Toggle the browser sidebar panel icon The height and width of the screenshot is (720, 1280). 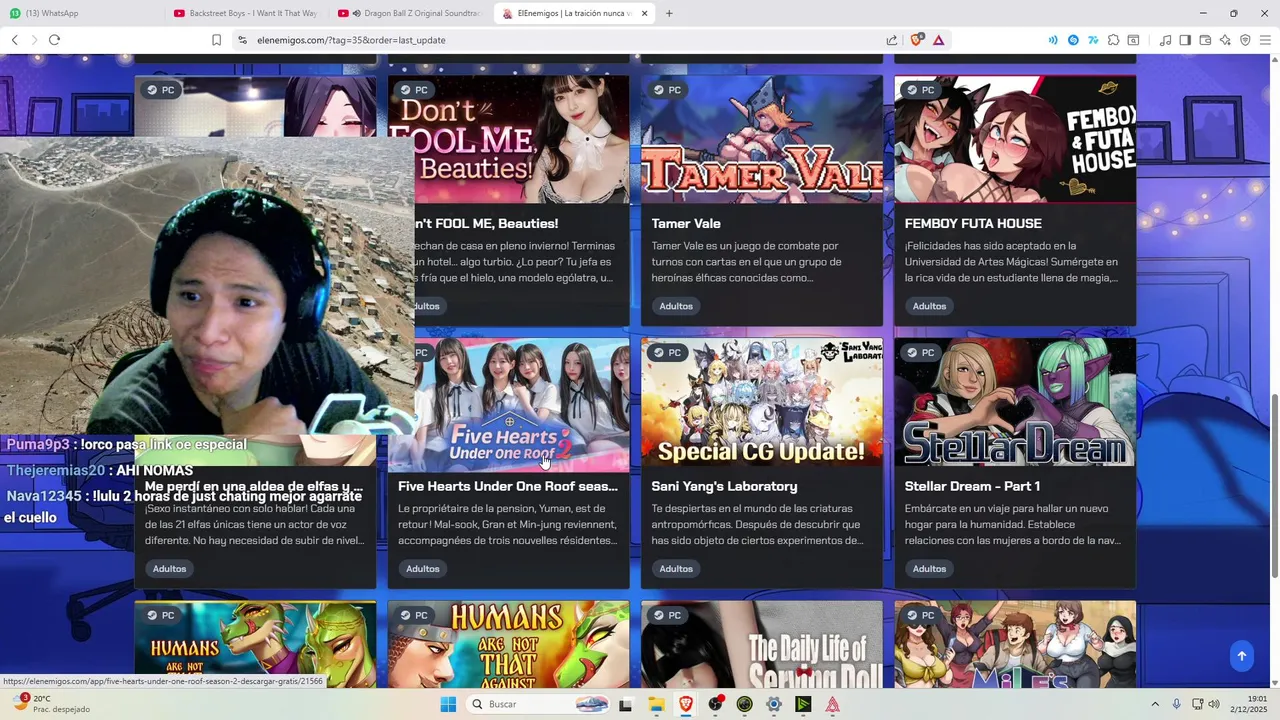click(1185, 40)
